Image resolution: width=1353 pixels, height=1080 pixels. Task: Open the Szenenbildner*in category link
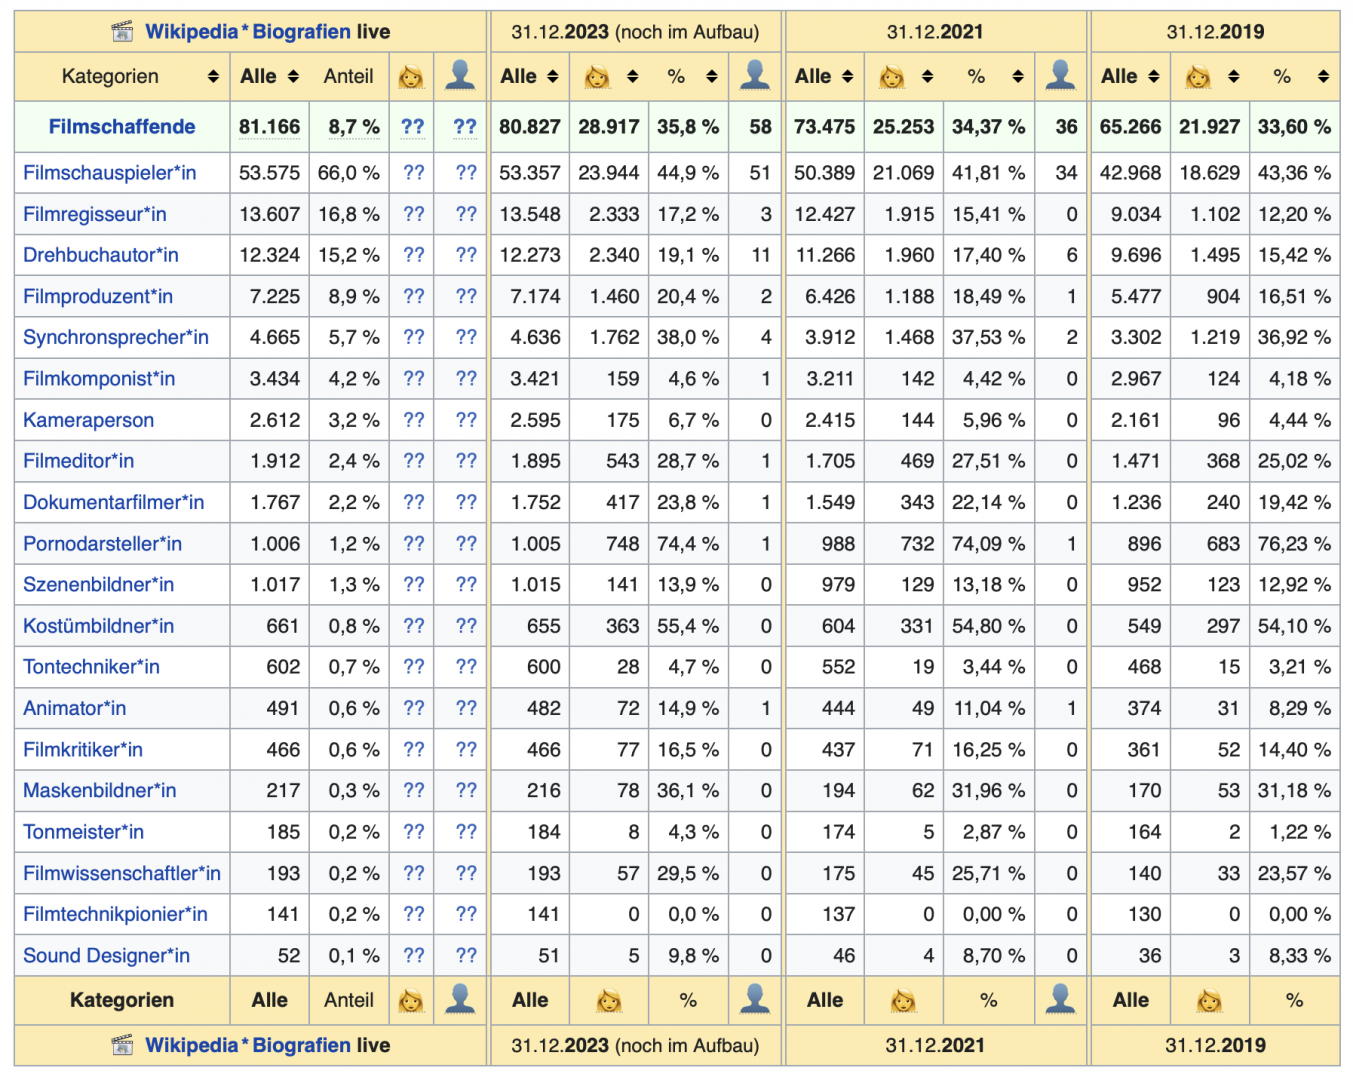[x=98, y=585]
